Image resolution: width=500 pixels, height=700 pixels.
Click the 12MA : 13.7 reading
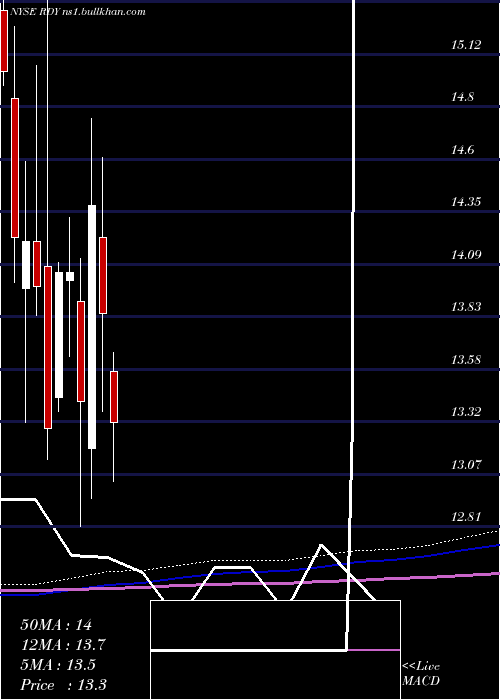tap(63, 645)
